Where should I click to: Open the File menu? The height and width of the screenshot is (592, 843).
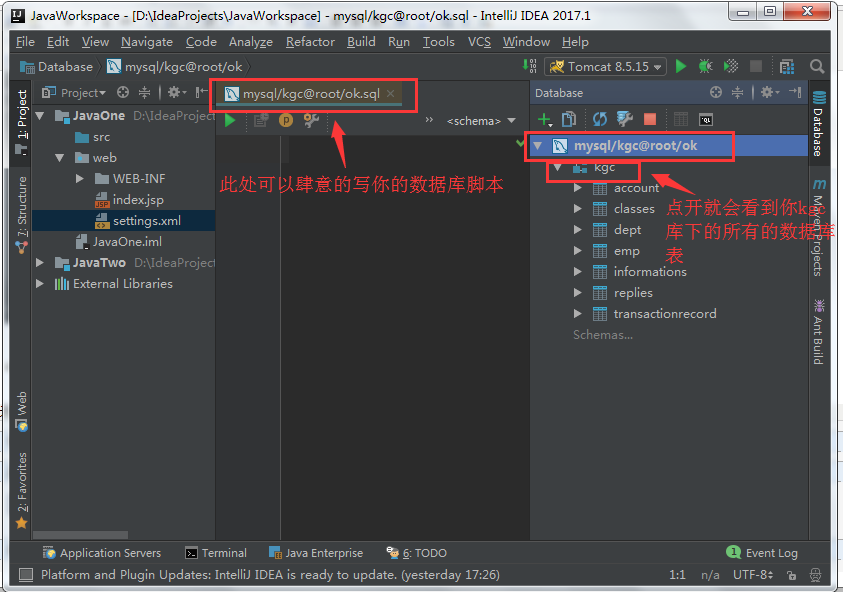(x=25, y=42)
